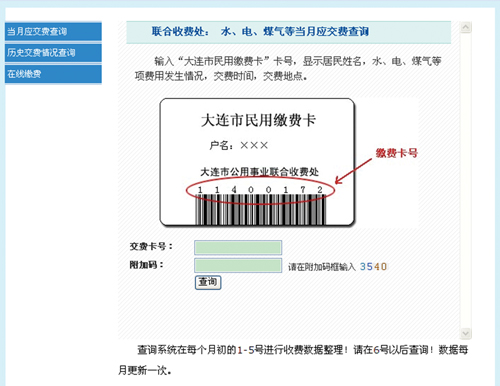Image resolution: width=500 pixels, height=386 pixels.
Task: Click the 请在附加码框输入 hint text
Action: (322, 267)
